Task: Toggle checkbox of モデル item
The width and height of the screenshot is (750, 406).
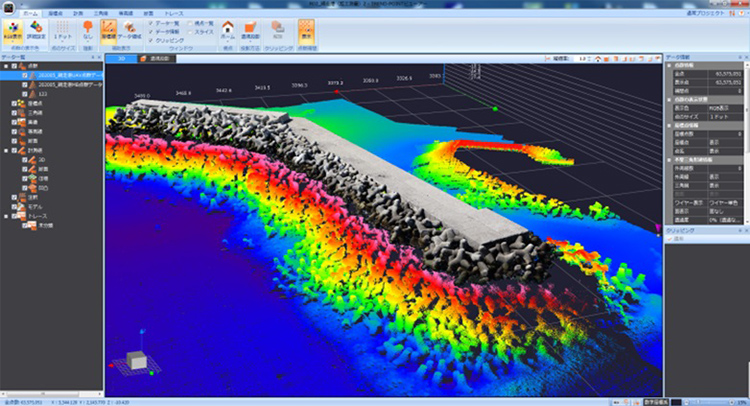Action: tap(14, 207)
